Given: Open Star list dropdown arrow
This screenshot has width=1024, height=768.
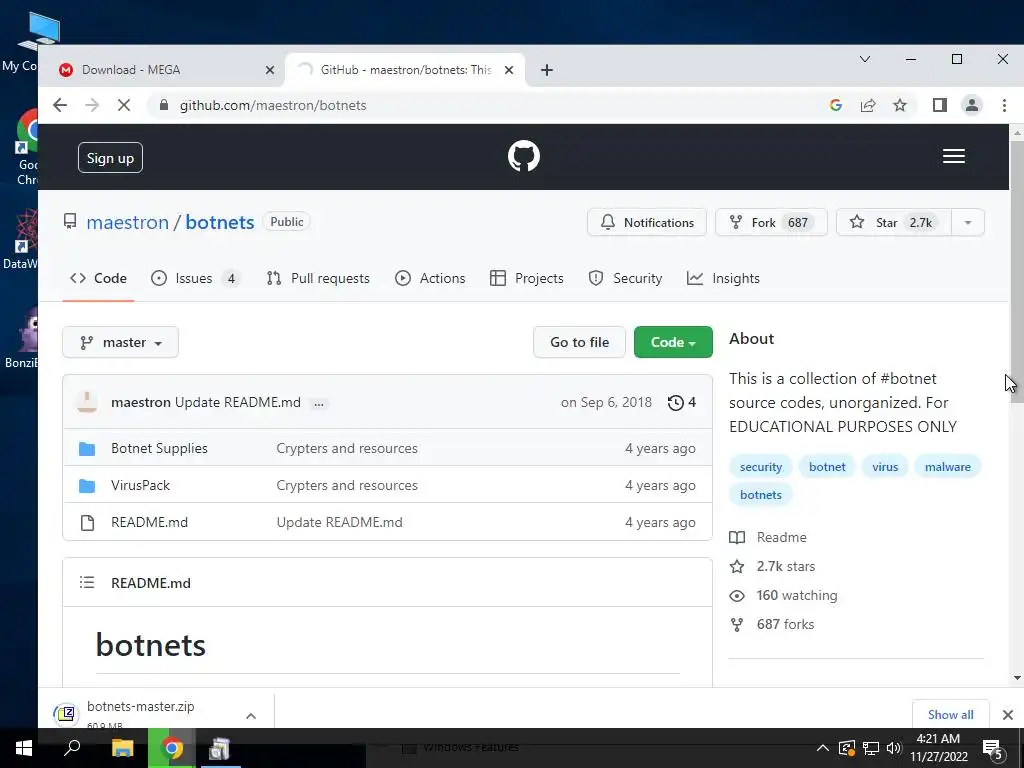Looking at the screenshot, I should point(968,223).
